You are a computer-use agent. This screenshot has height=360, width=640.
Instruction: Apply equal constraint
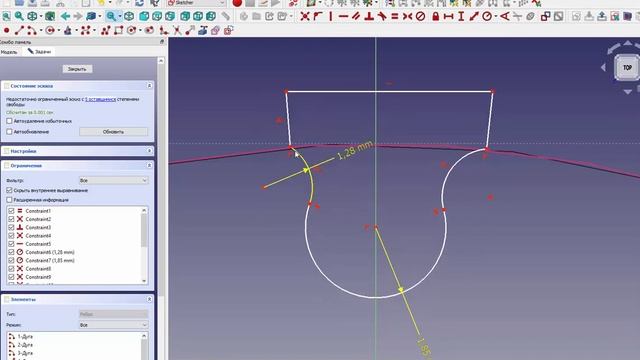coord(395,16)
